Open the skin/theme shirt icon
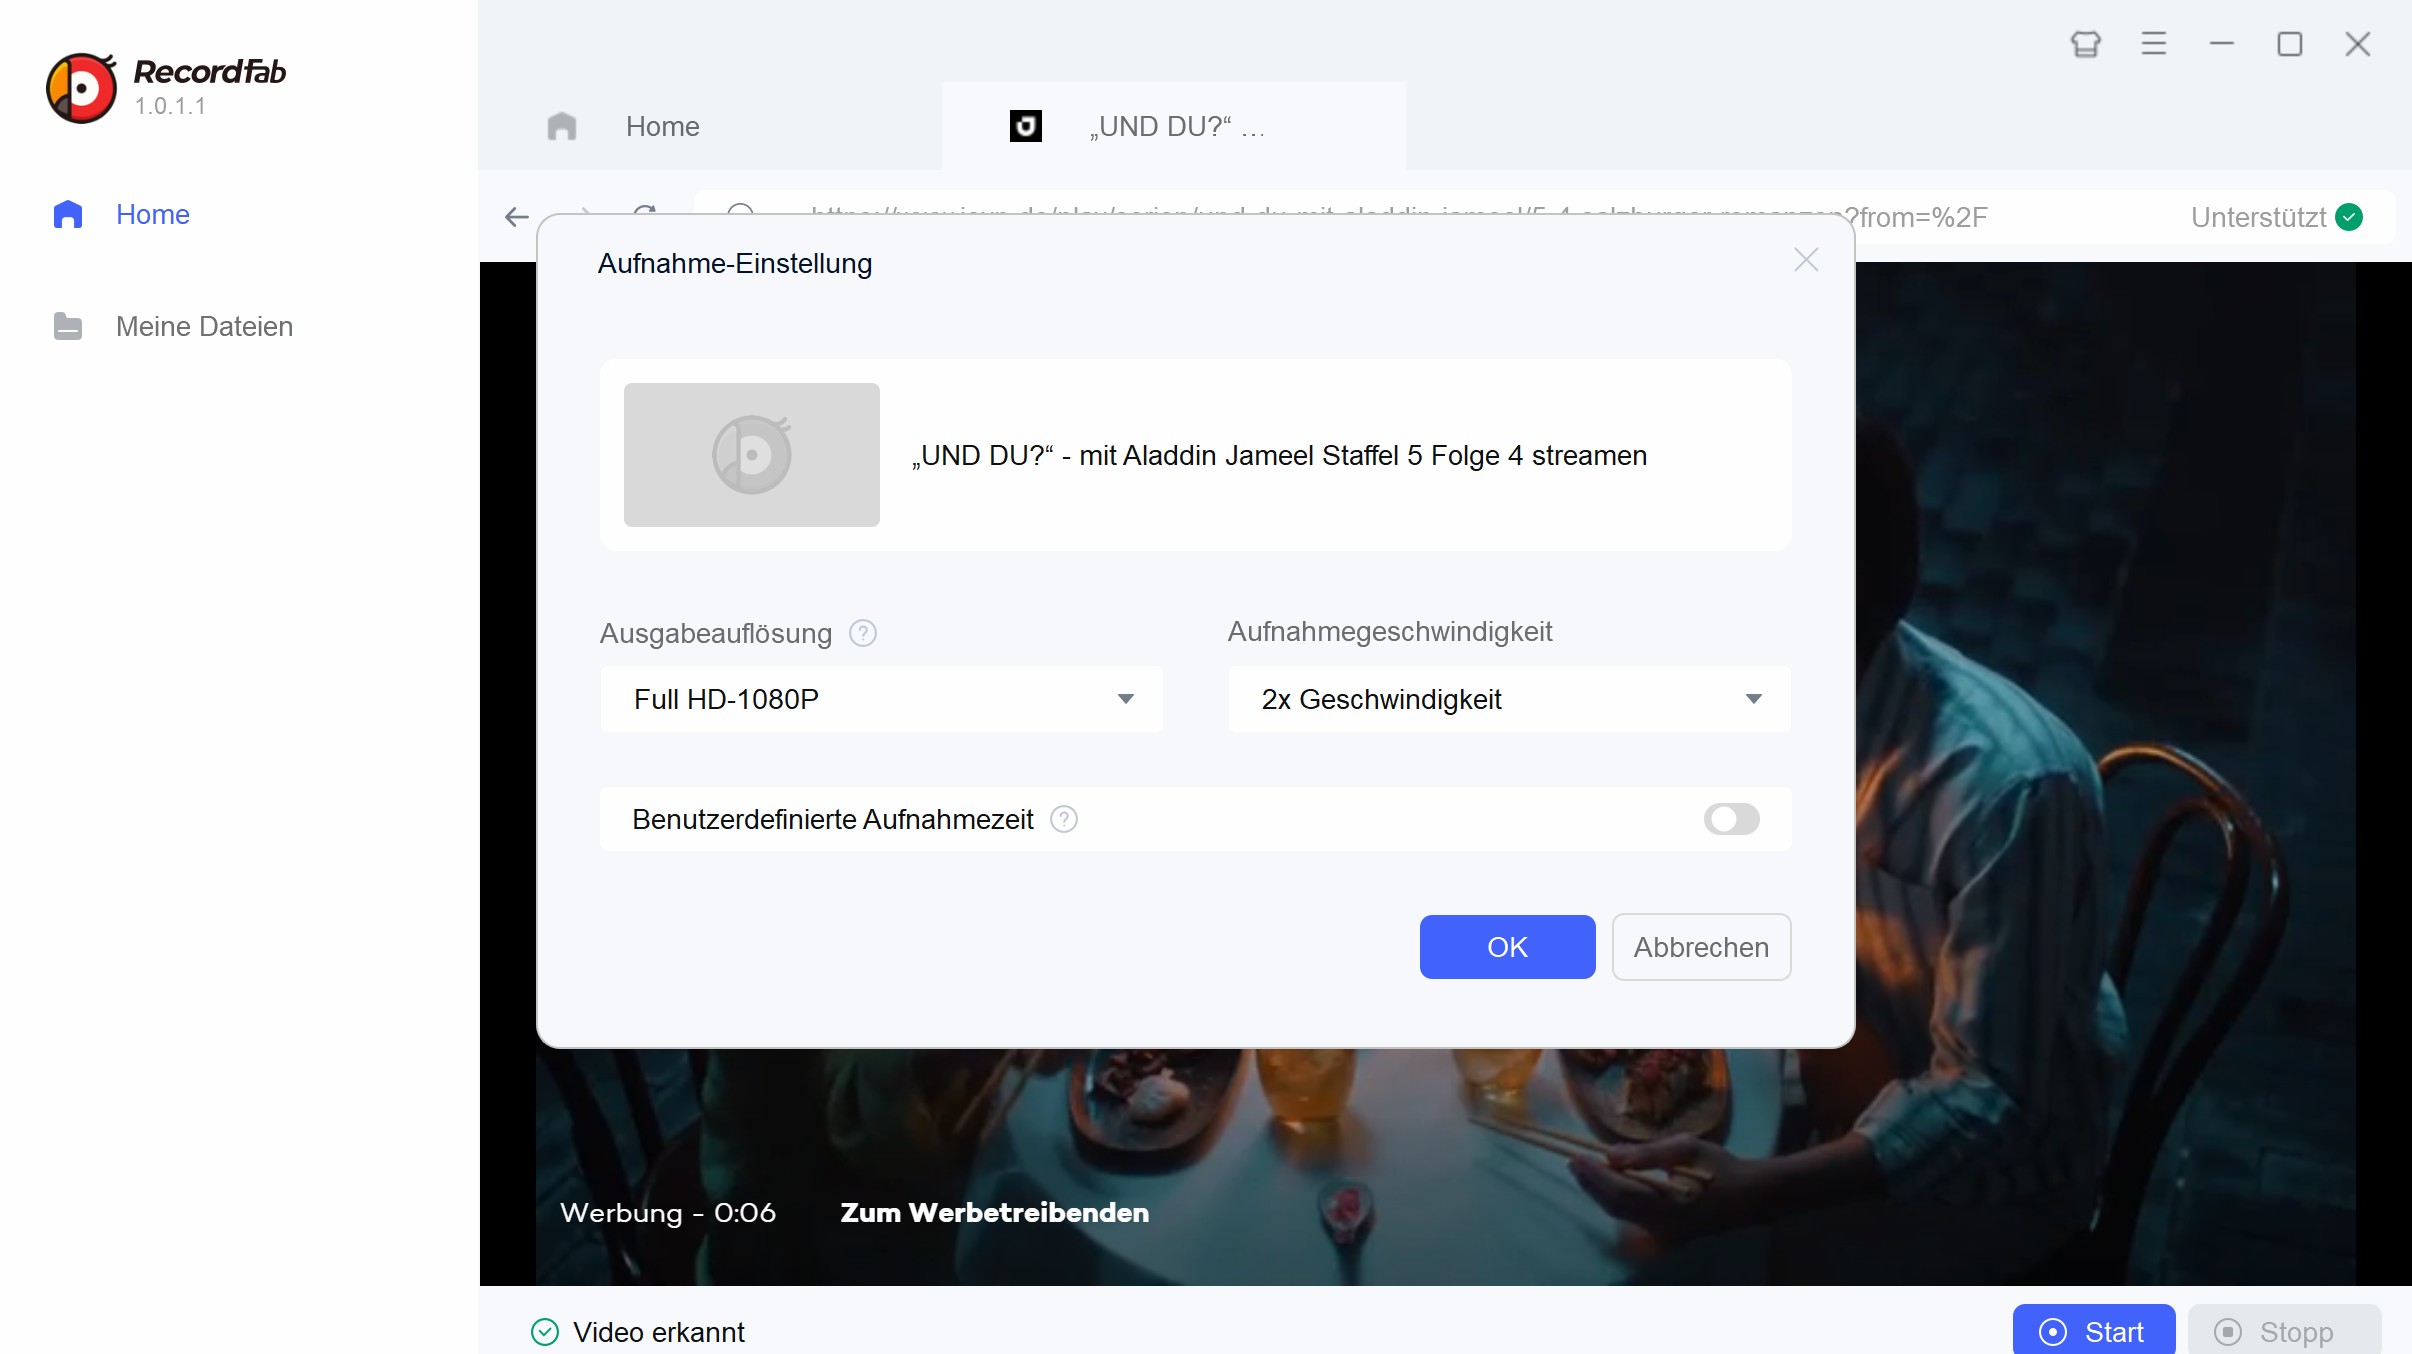 [2086, 44]
